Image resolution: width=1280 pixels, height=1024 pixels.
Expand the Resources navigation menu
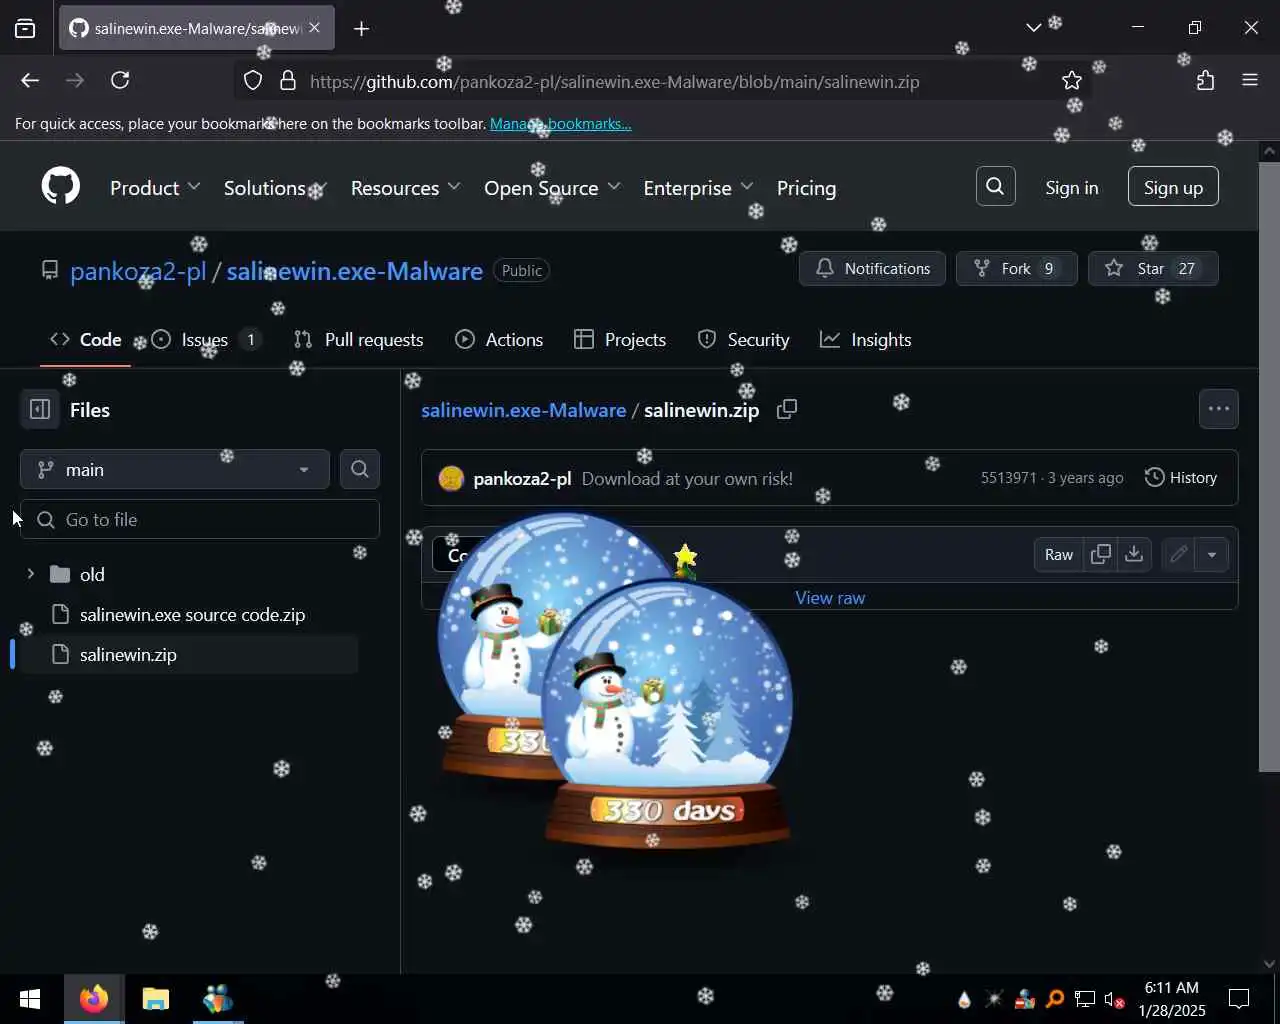click(x=405, y=188)
